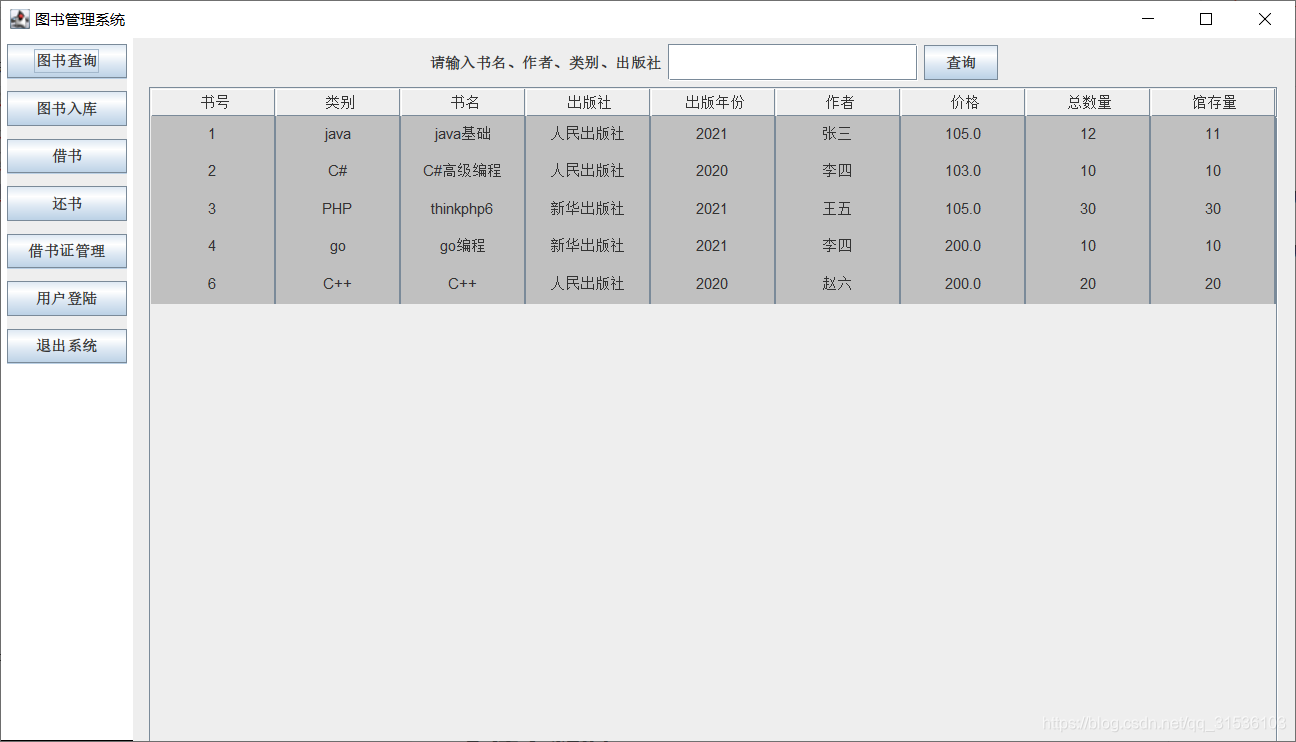
Task: Click the 图书入库 sidebar button
Action: [x=66, y=108]
